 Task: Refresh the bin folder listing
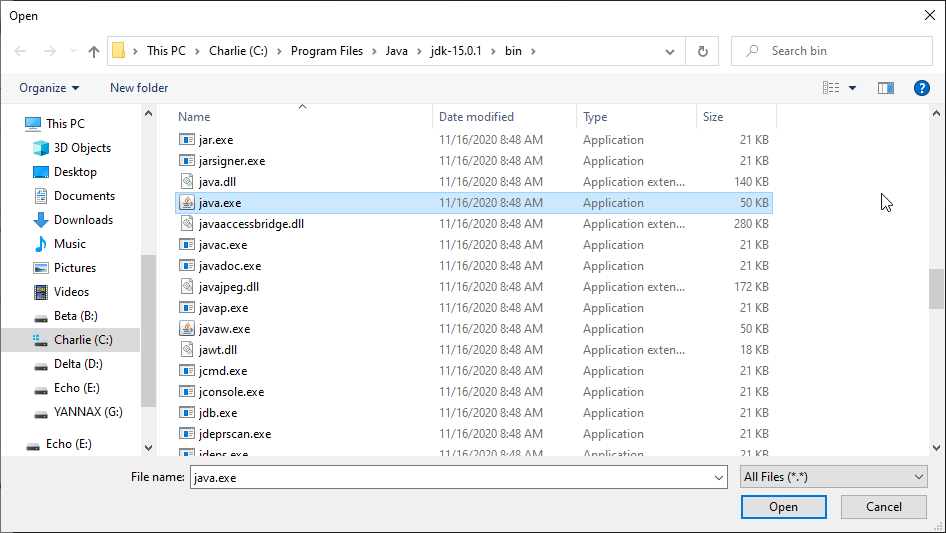(x=702, y=51)
